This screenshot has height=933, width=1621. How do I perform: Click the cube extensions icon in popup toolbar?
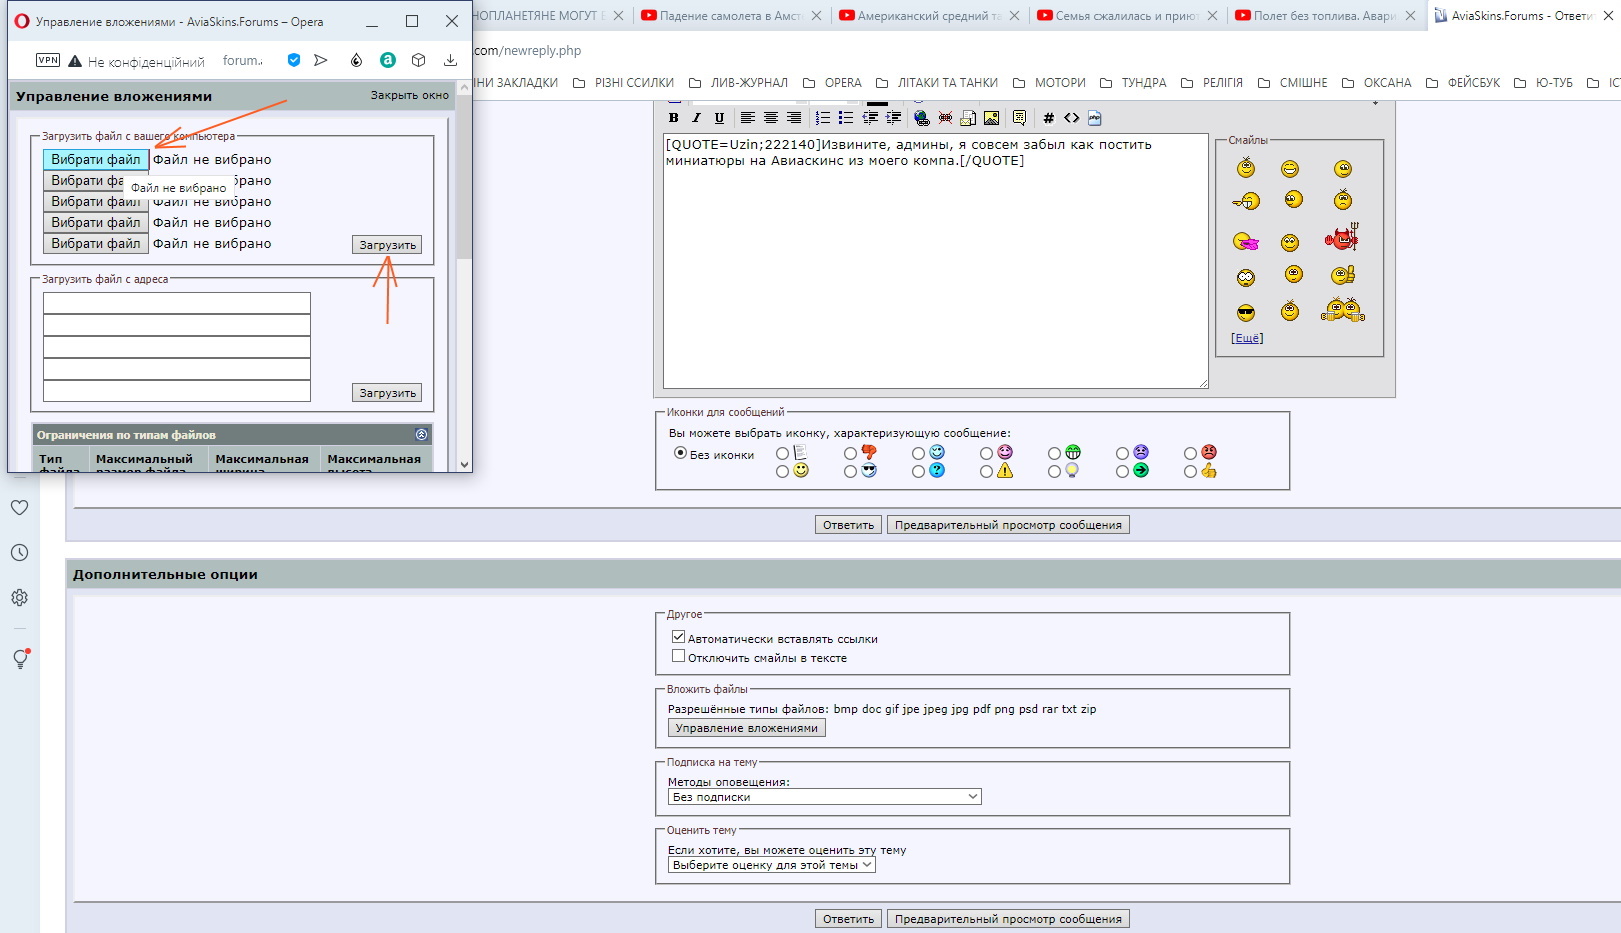pos(419,60)
